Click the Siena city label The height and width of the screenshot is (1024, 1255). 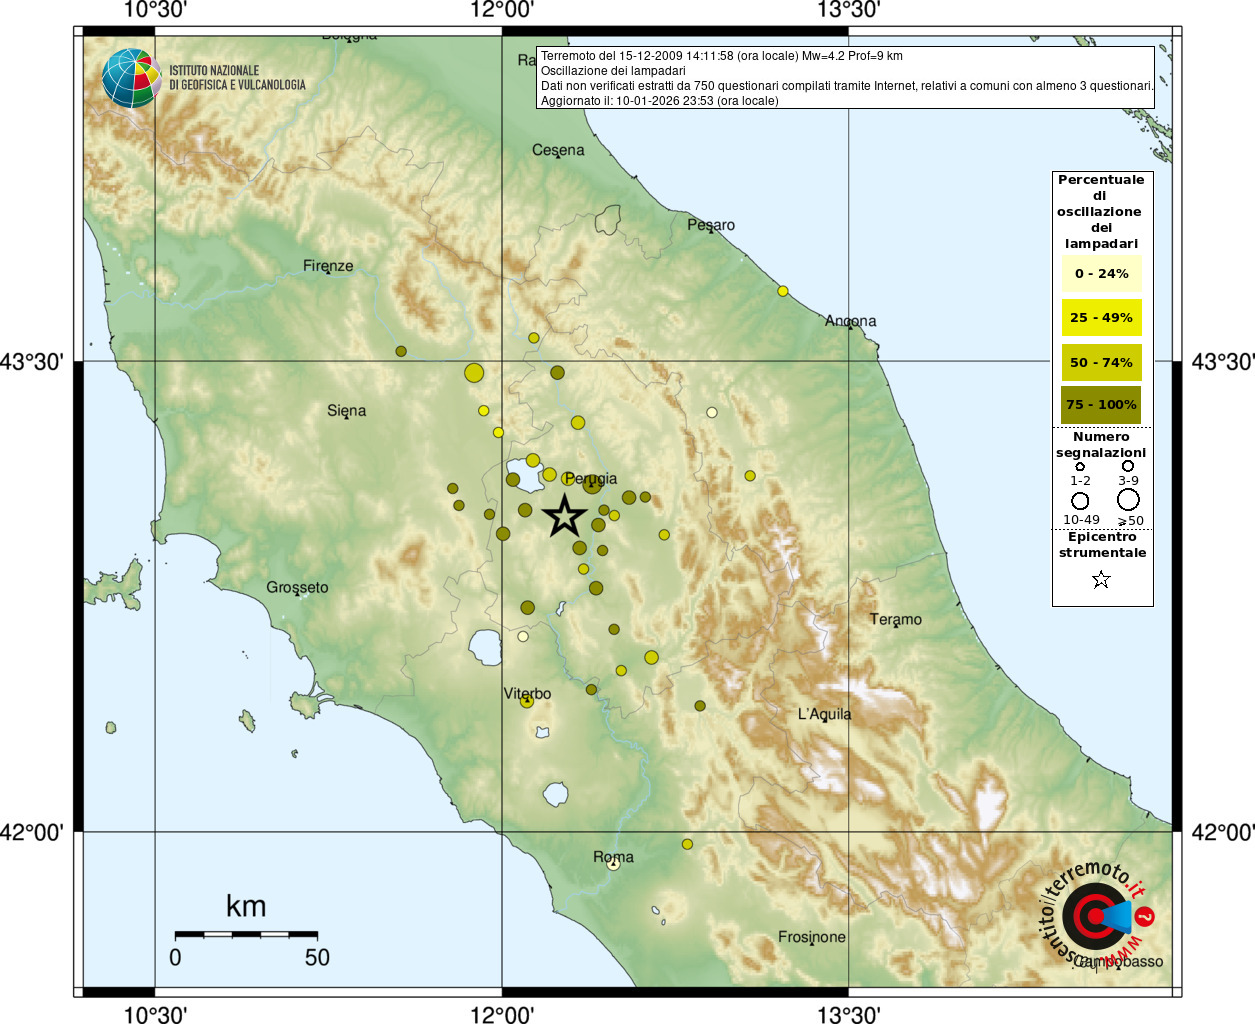click(x=346, y=411)
